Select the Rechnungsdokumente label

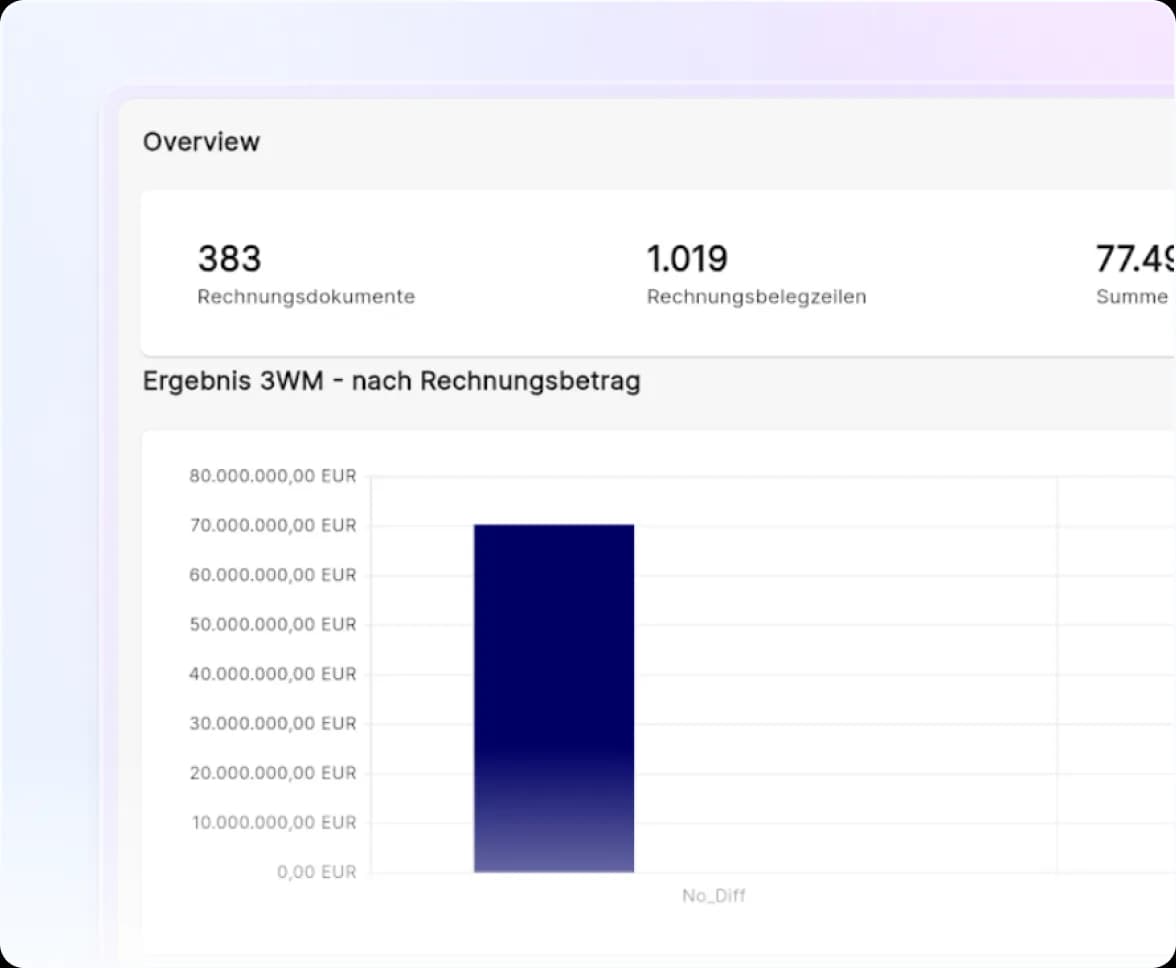[306, 297]
